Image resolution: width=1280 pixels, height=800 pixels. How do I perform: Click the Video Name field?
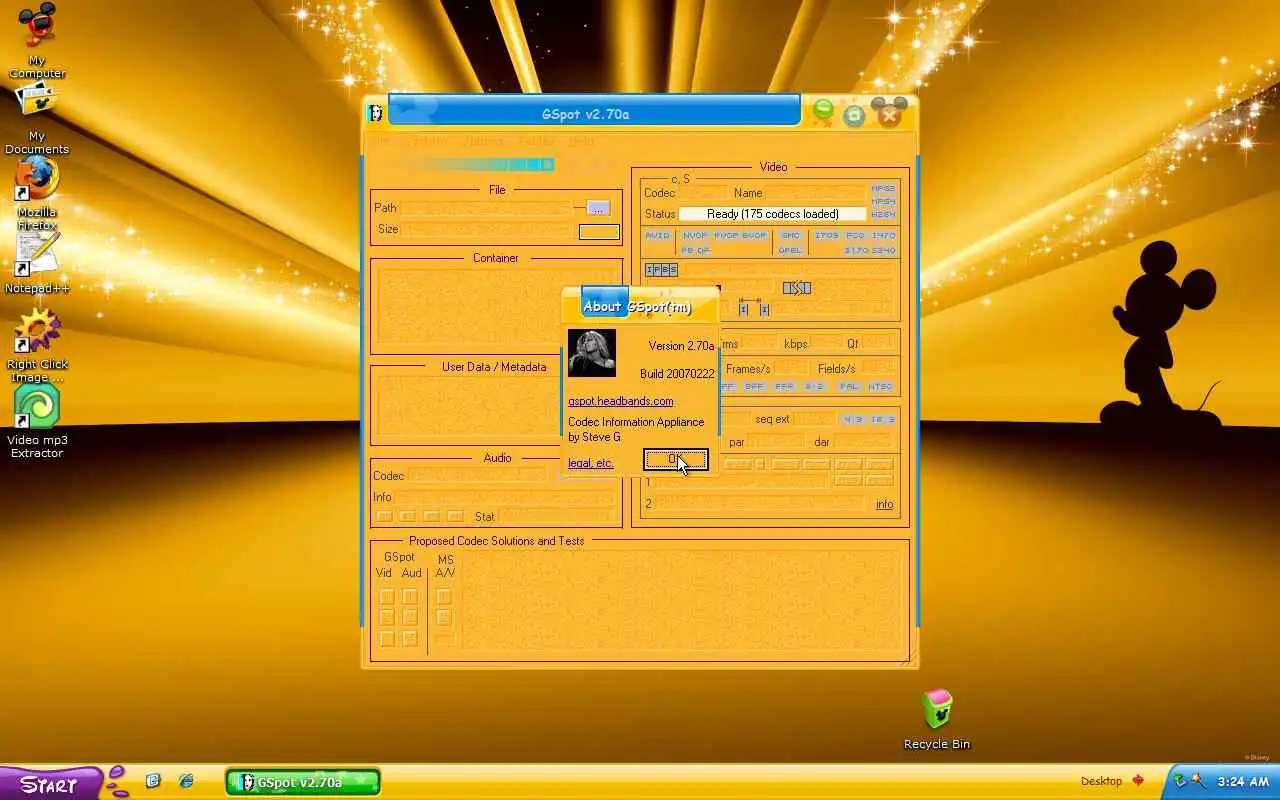(814, 193)
